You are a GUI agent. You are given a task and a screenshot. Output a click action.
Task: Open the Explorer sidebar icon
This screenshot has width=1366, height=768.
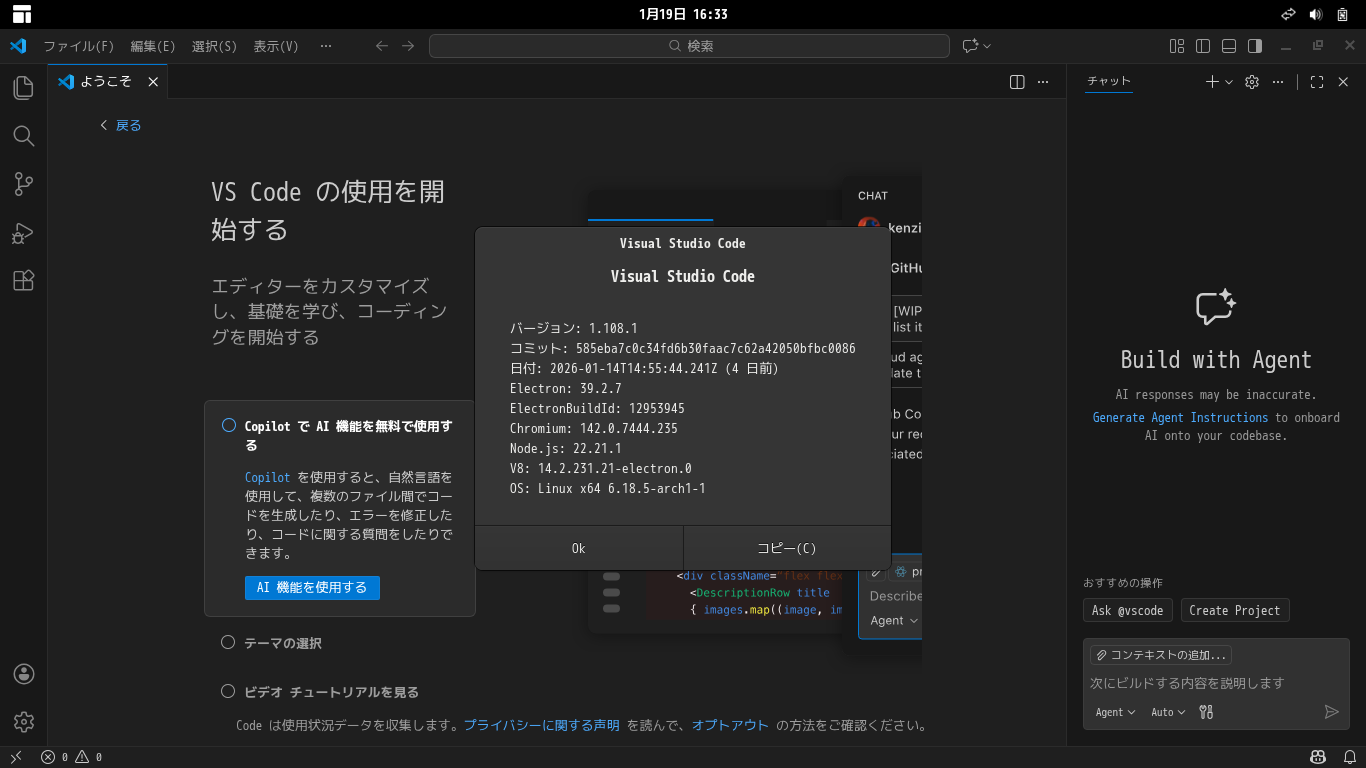[23, 88]
